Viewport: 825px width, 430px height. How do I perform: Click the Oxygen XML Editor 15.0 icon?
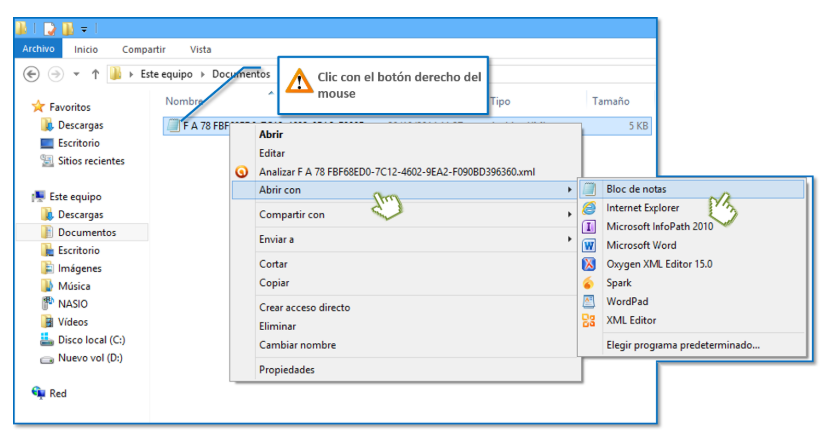tap(589, 264)
